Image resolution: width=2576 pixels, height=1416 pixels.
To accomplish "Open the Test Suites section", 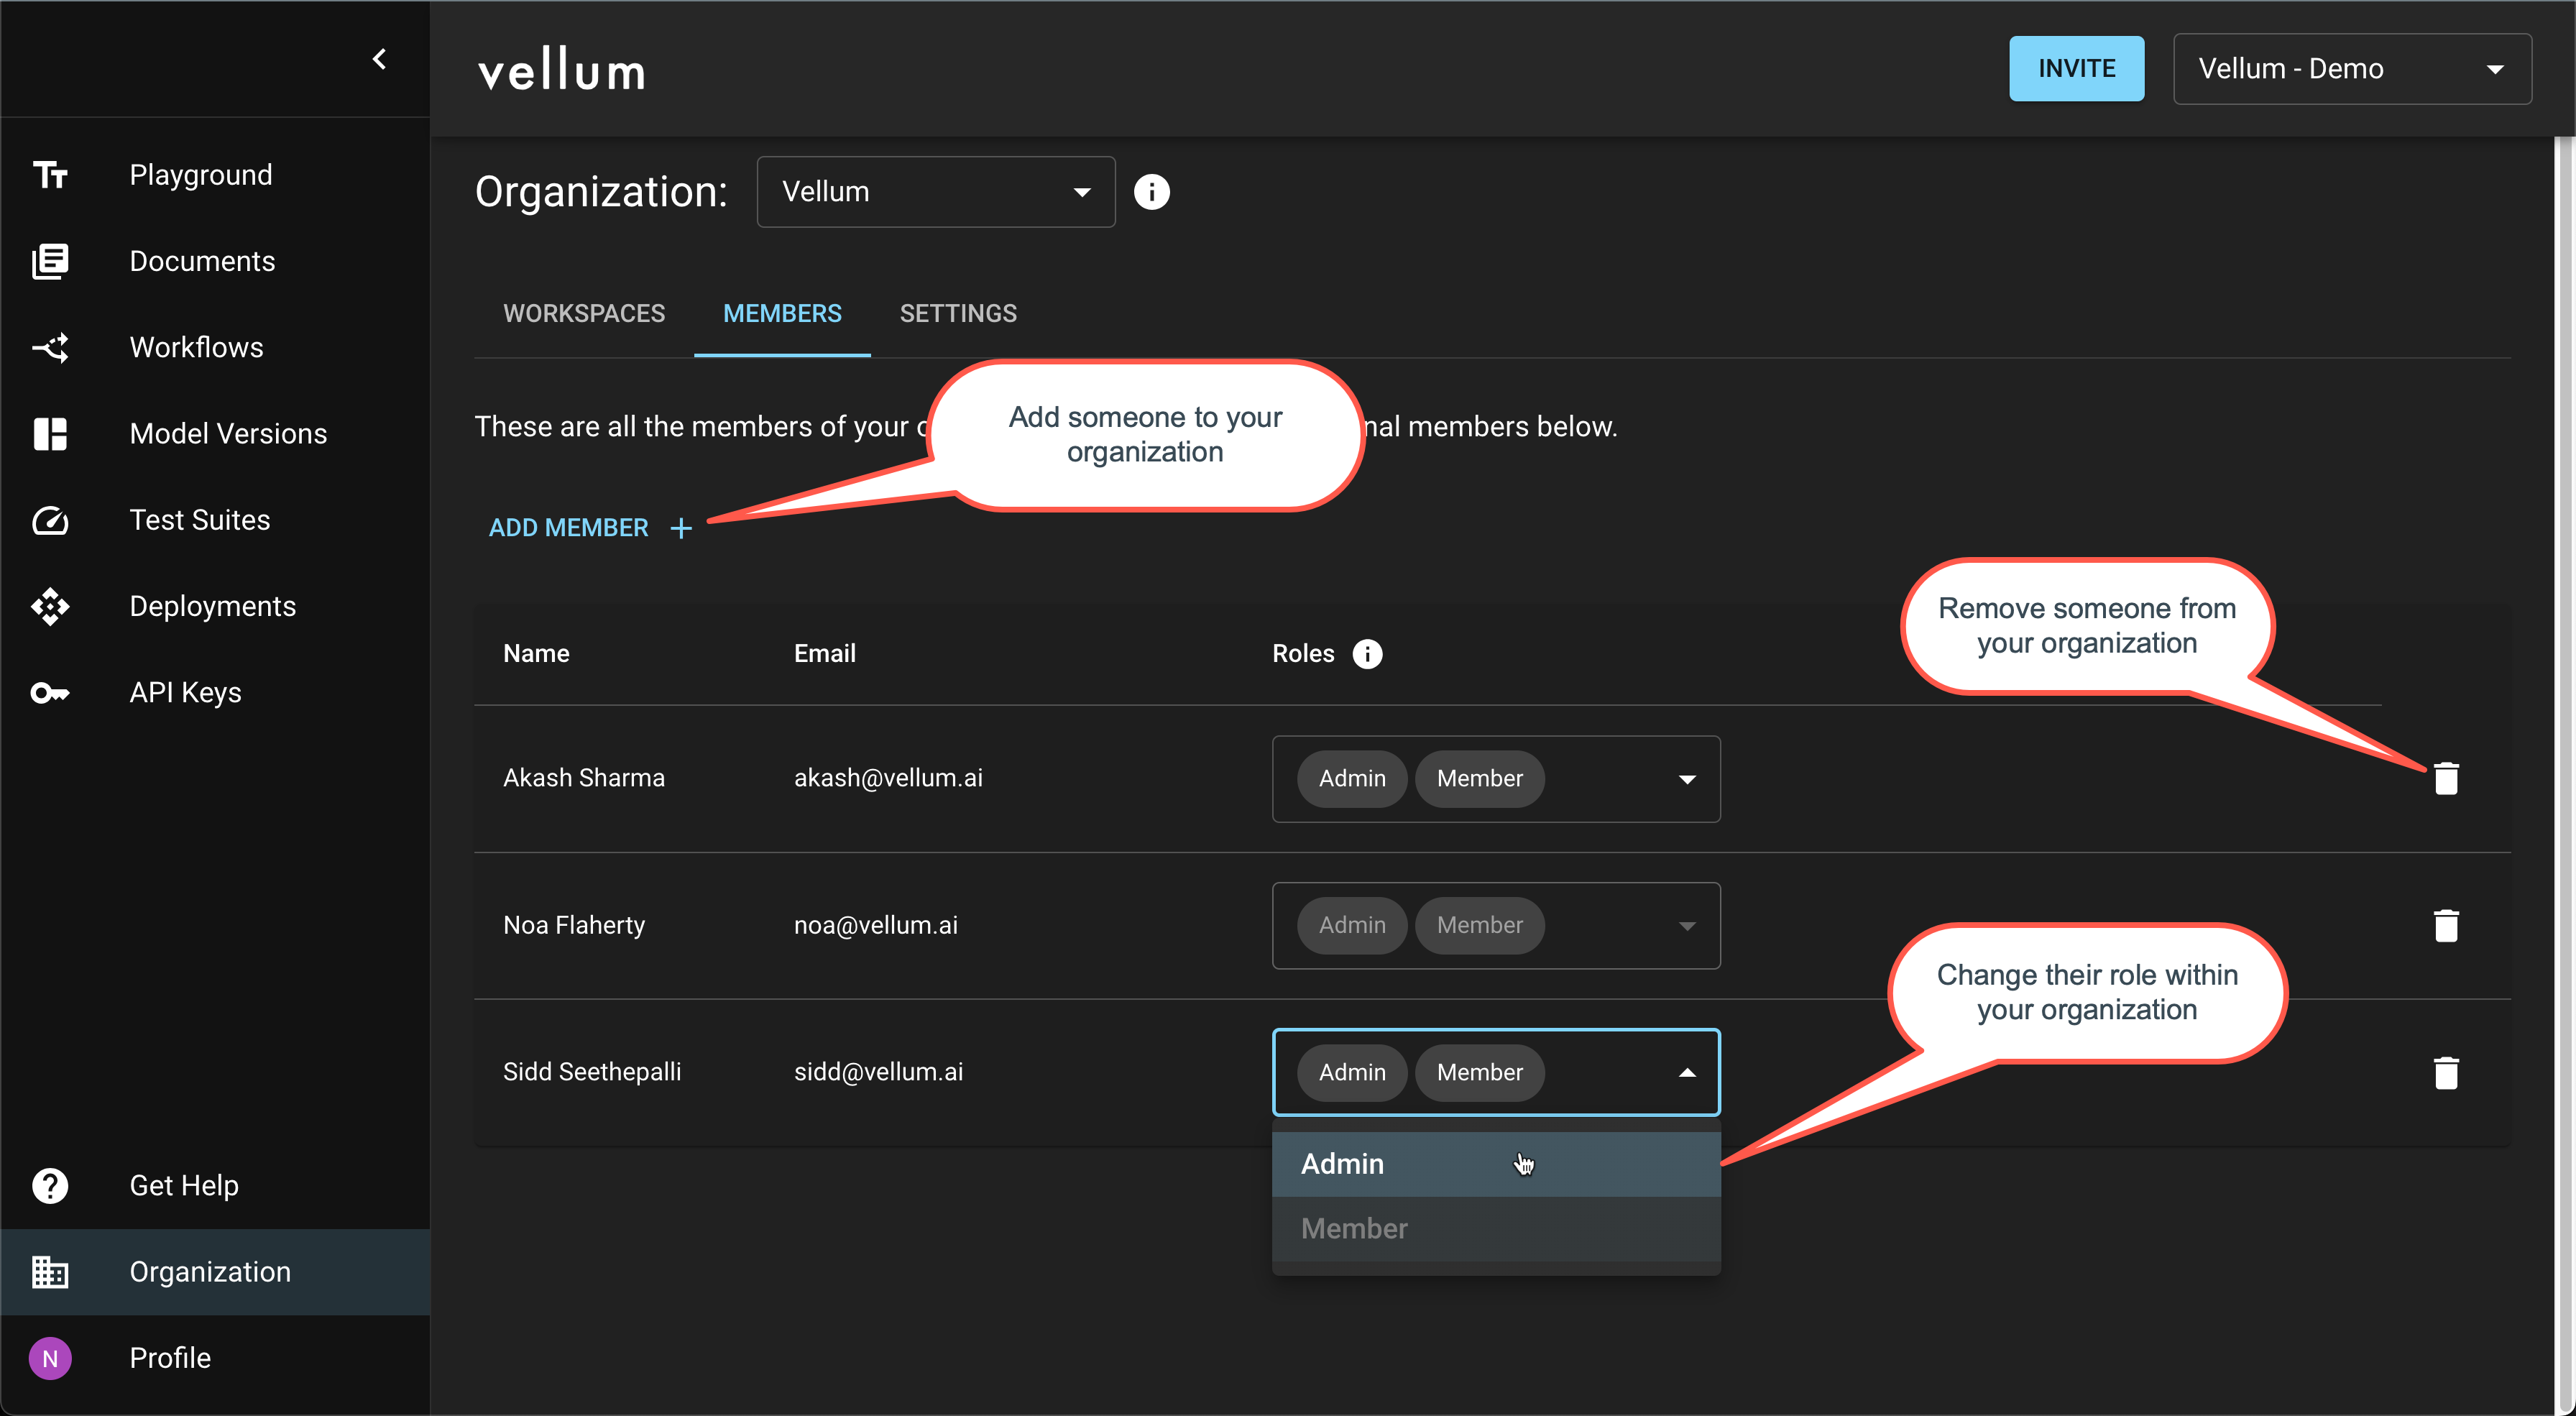I will click(x=200, y=519).
